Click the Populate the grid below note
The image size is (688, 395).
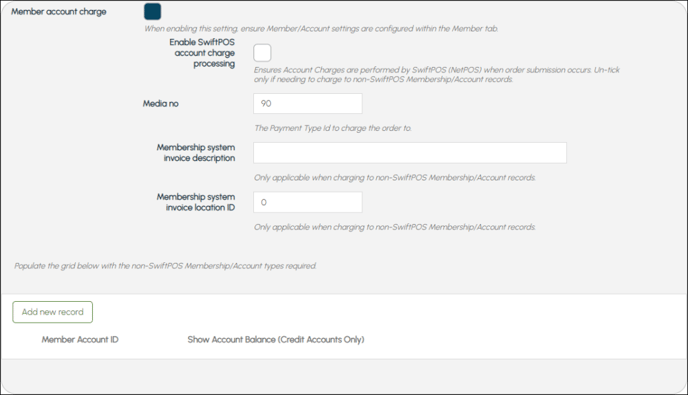[165, 266]
